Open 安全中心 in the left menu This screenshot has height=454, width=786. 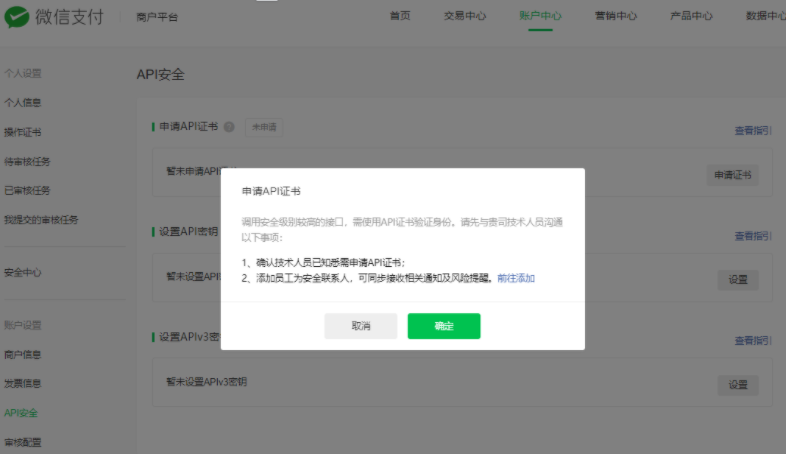pos(23,272)
